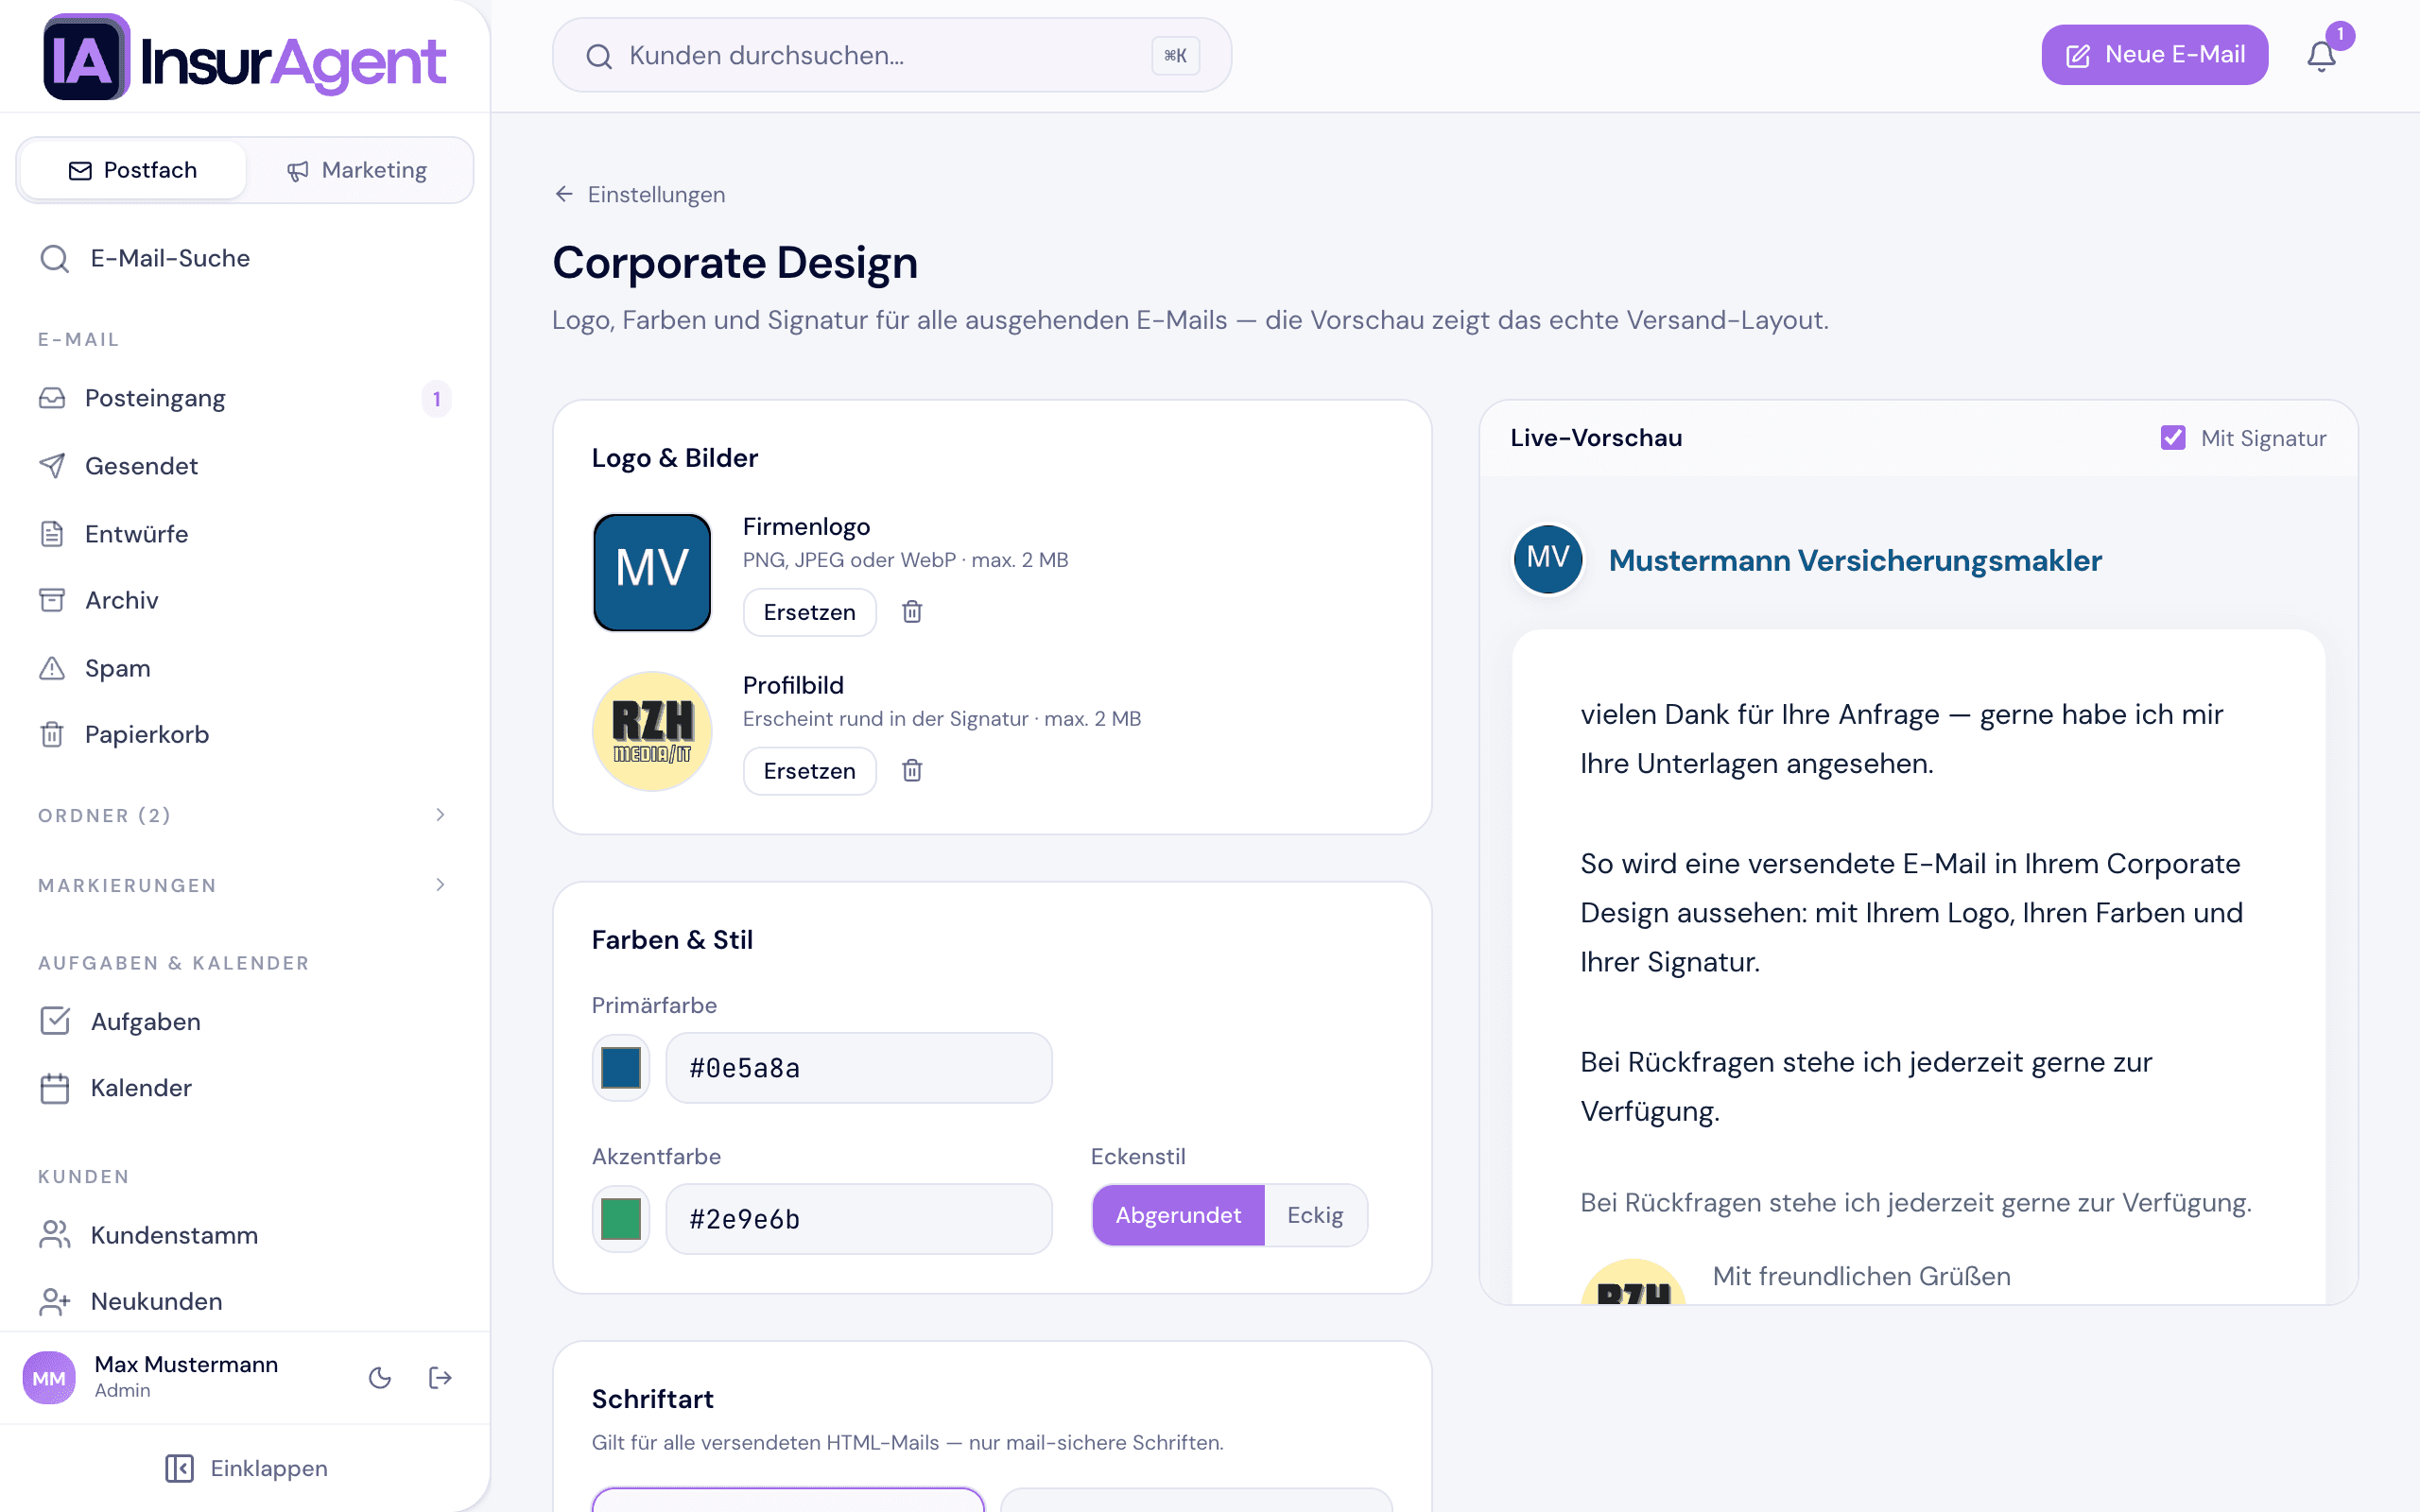Click Ersetzen for the Profilbild

click(809, 771)
